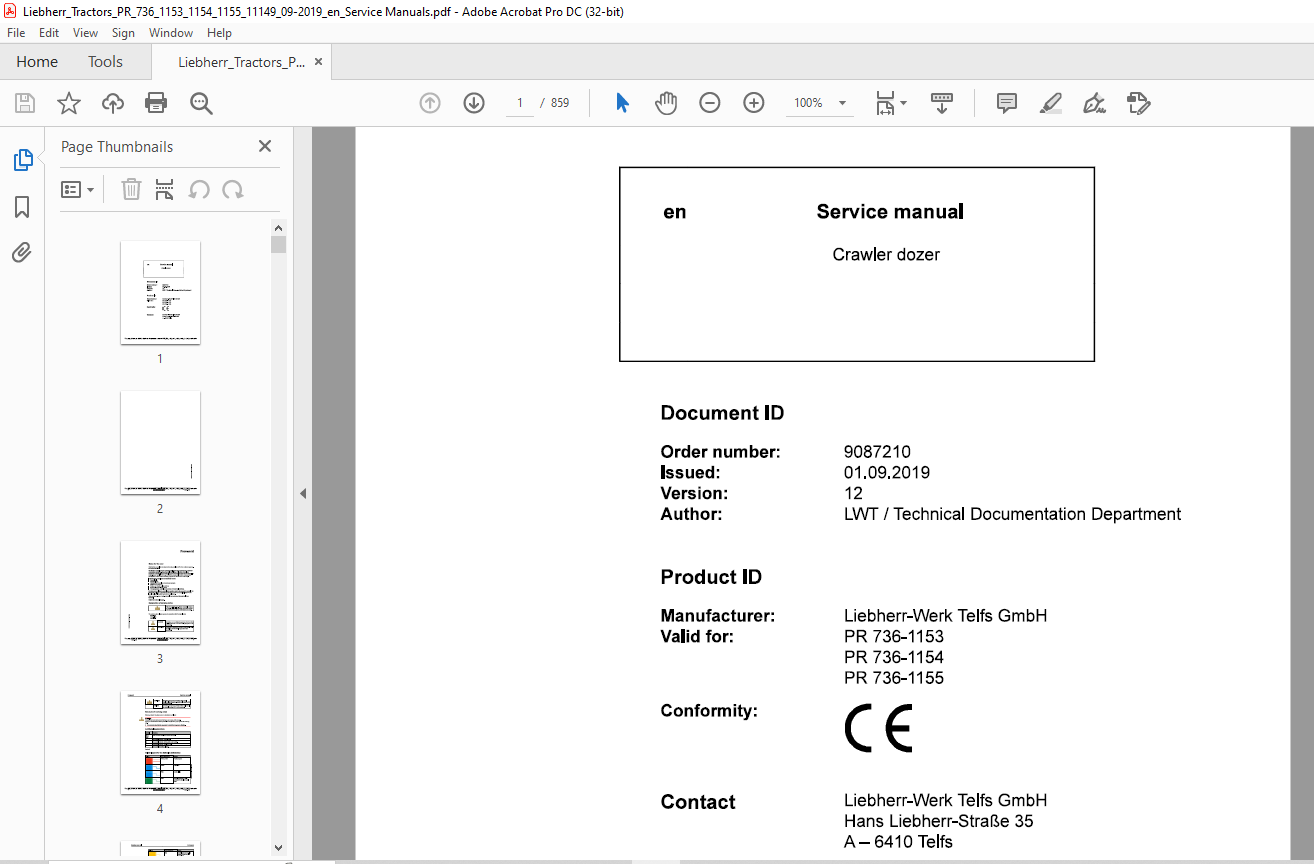Image resolution: width=1314 pixels, height=864 pixels.
Task: Click the Document ID heading
Action: [x=722, y=413]
